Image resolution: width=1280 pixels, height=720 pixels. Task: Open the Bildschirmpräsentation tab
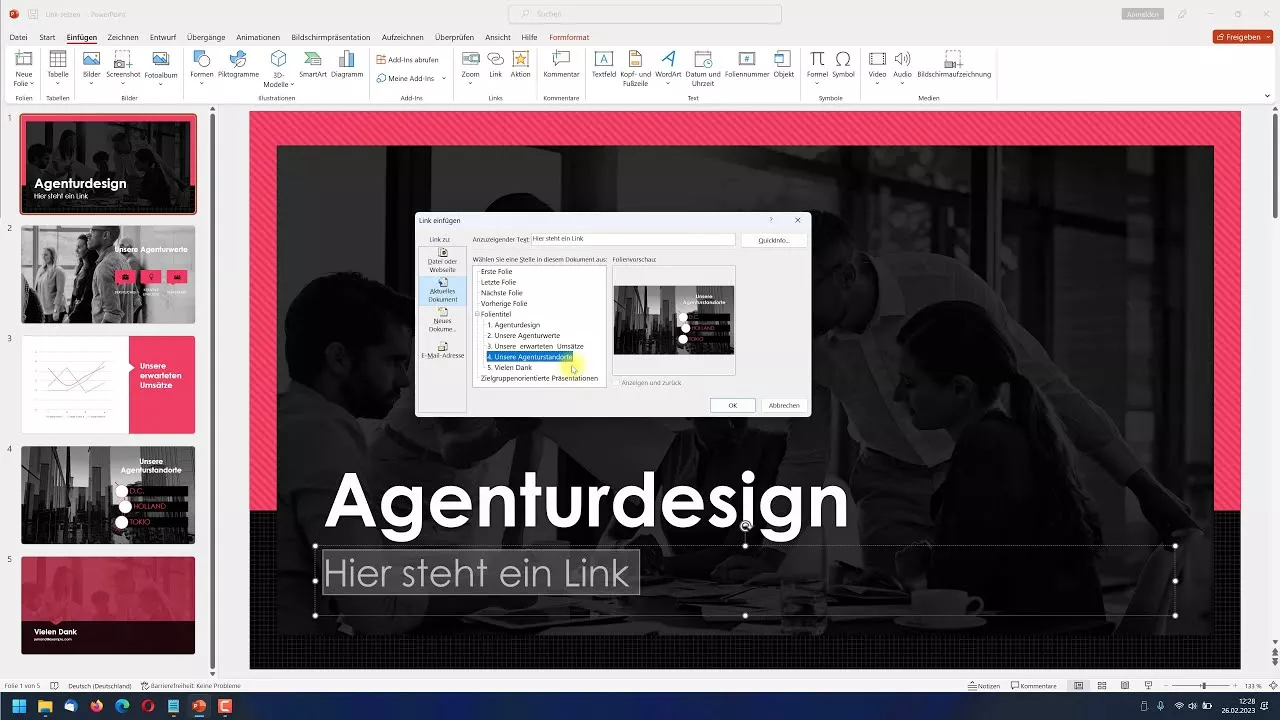(330, 37)
